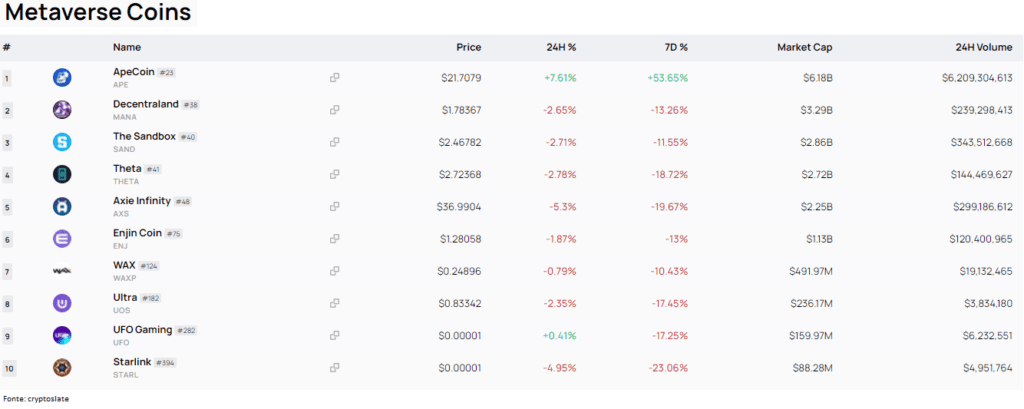Click the WAX logo icon
Screen dimensions: 1024x409
[x=62, y=270]
